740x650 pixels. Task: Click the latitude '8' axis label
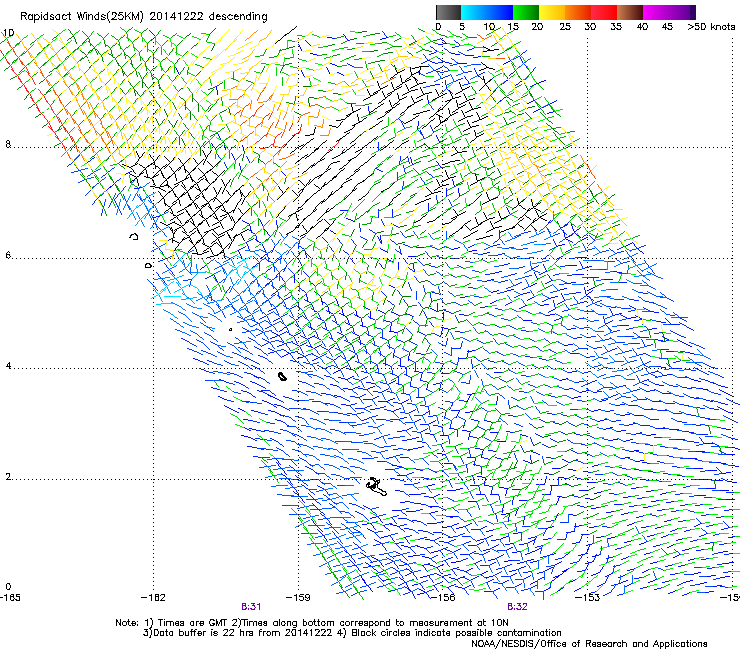(8, 144)
